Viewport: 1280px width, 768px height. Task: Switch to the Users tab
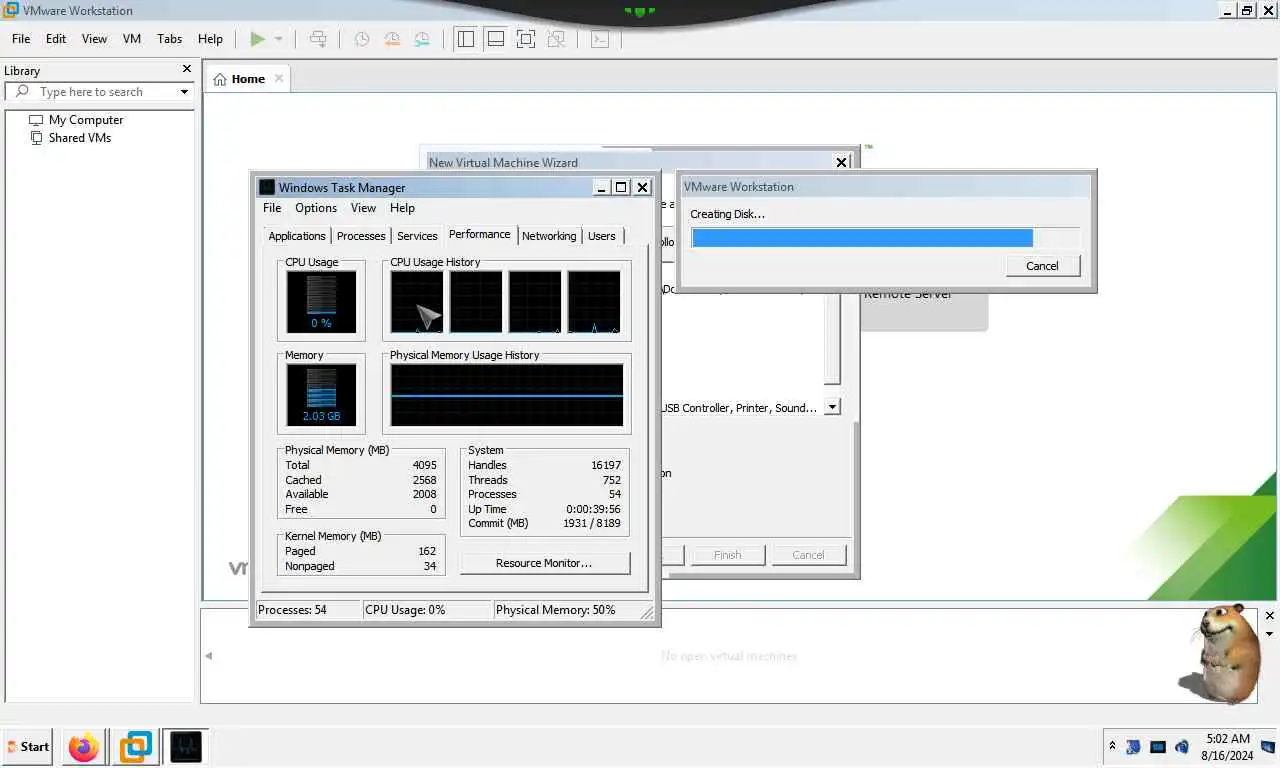point(602,236)
